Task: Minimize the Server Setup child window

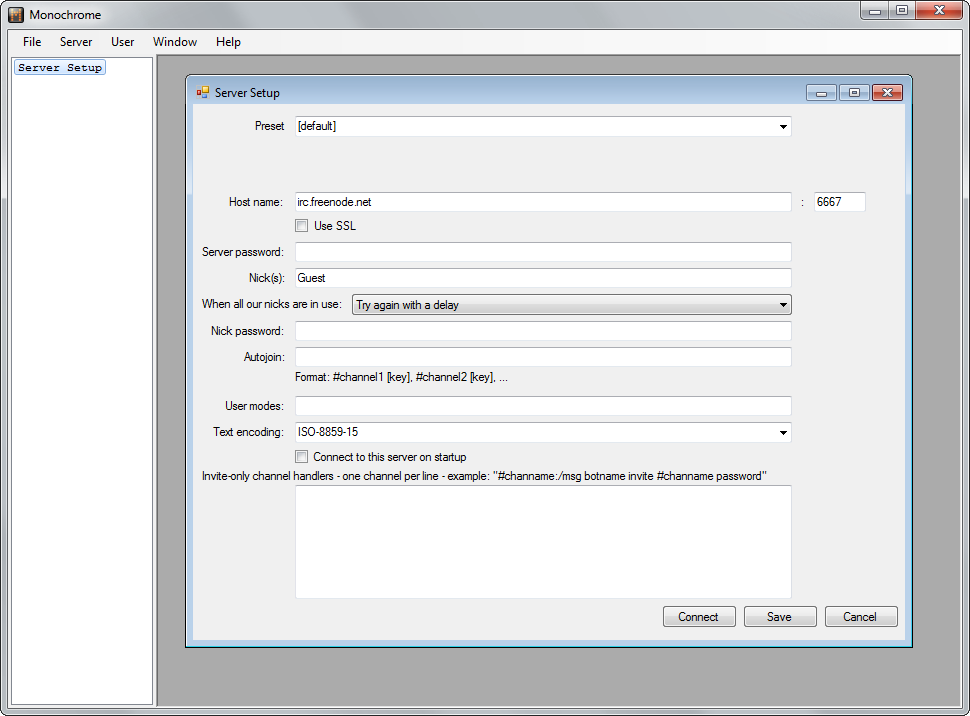Action: 822,93
